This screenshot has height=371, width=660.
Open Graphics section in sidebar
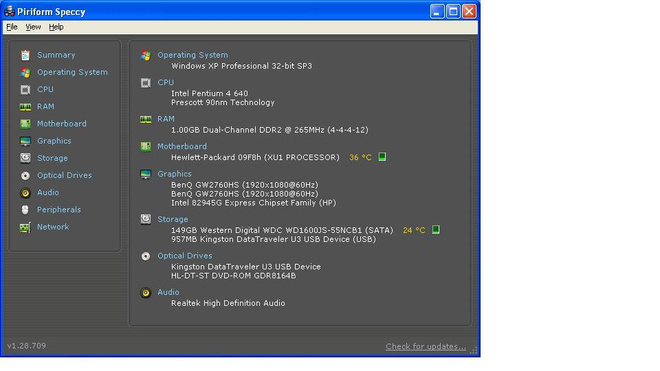coord(54,141)
